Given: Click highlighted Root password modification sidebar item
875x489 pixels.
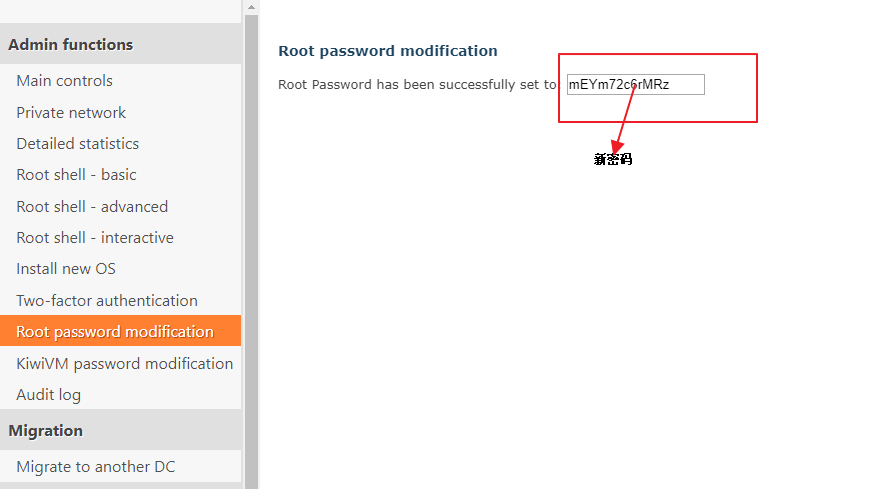Looking at the screenshot, I should (x=115, y=332).
